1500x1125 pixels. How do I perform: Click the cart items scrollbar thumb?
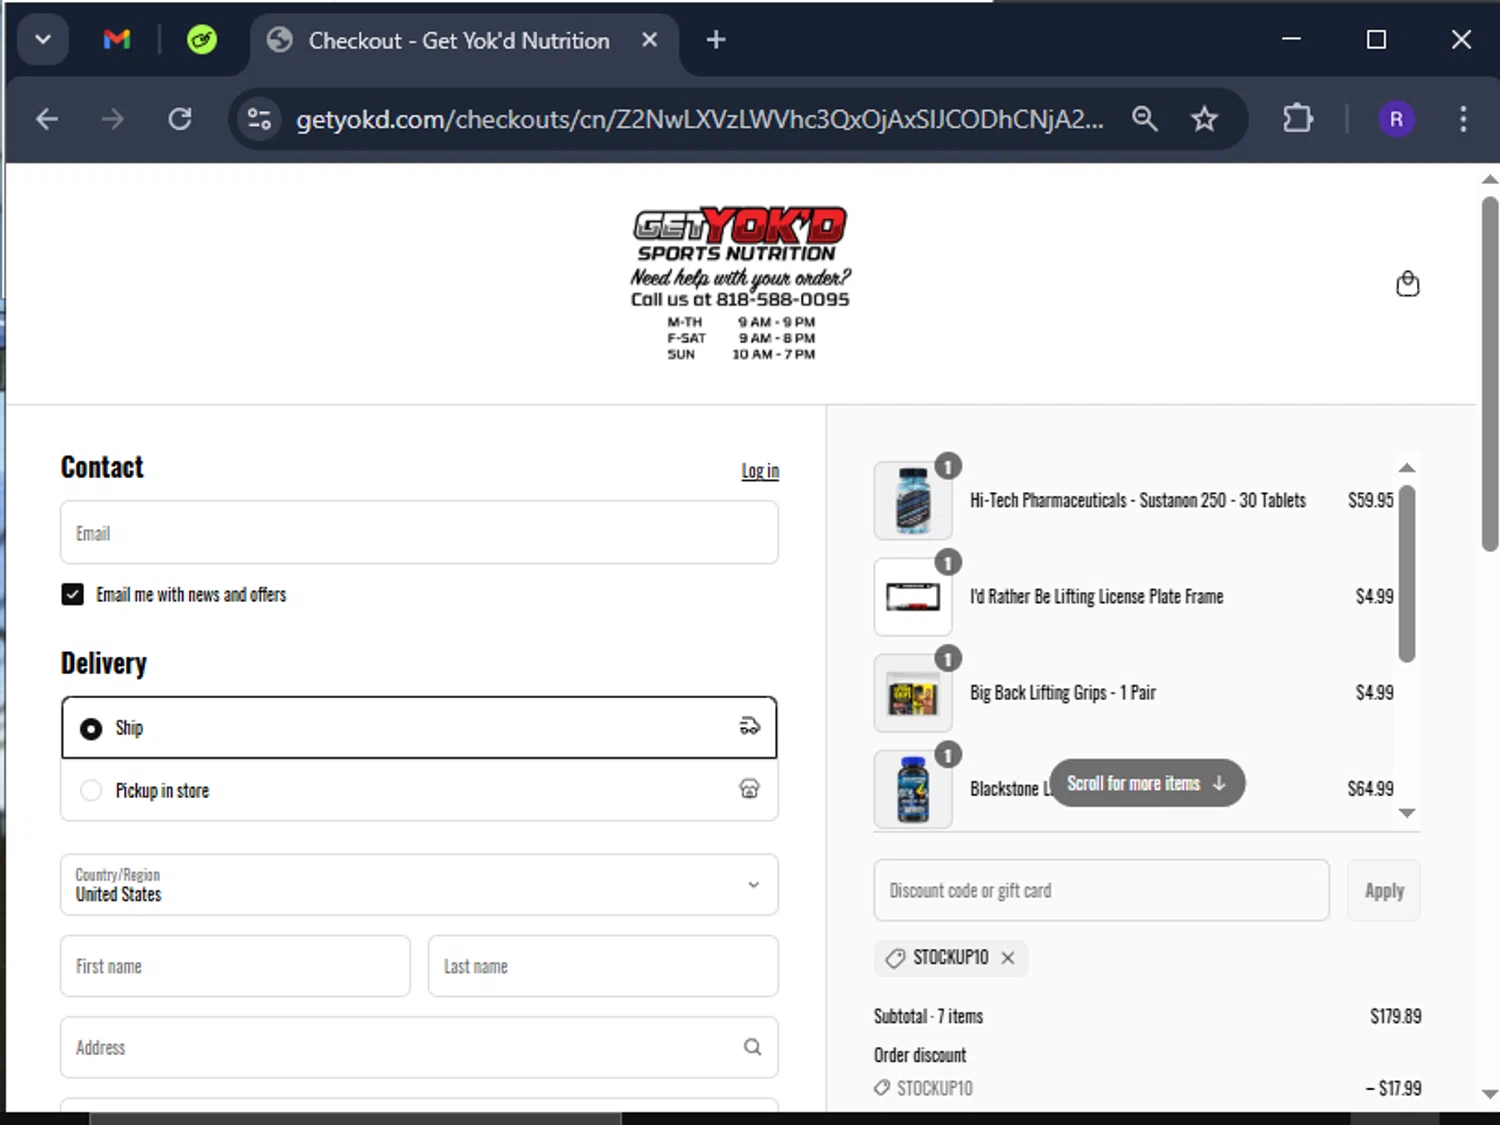click(1407, 573)
